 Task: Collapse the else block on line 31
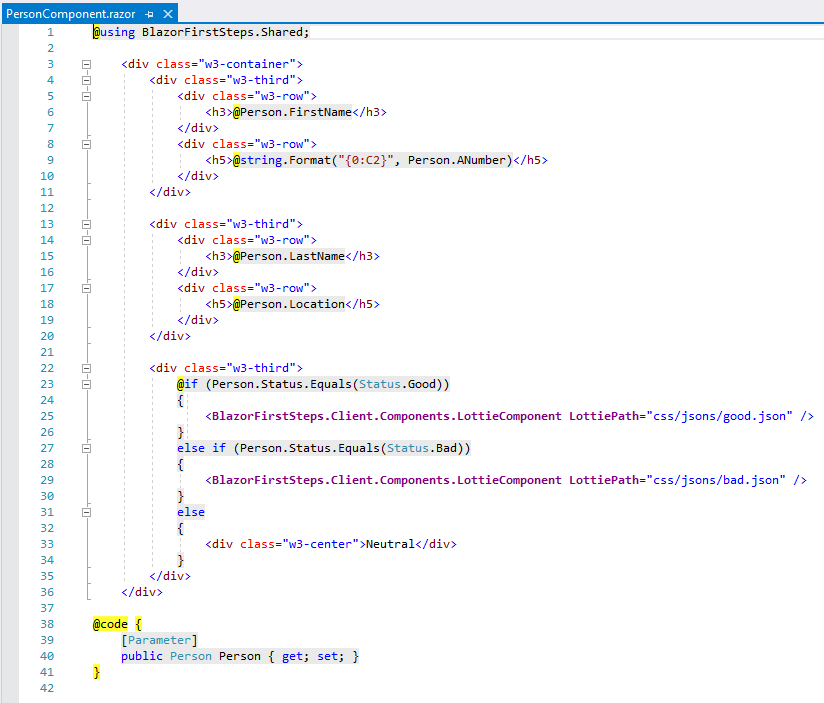coord(87,512)
